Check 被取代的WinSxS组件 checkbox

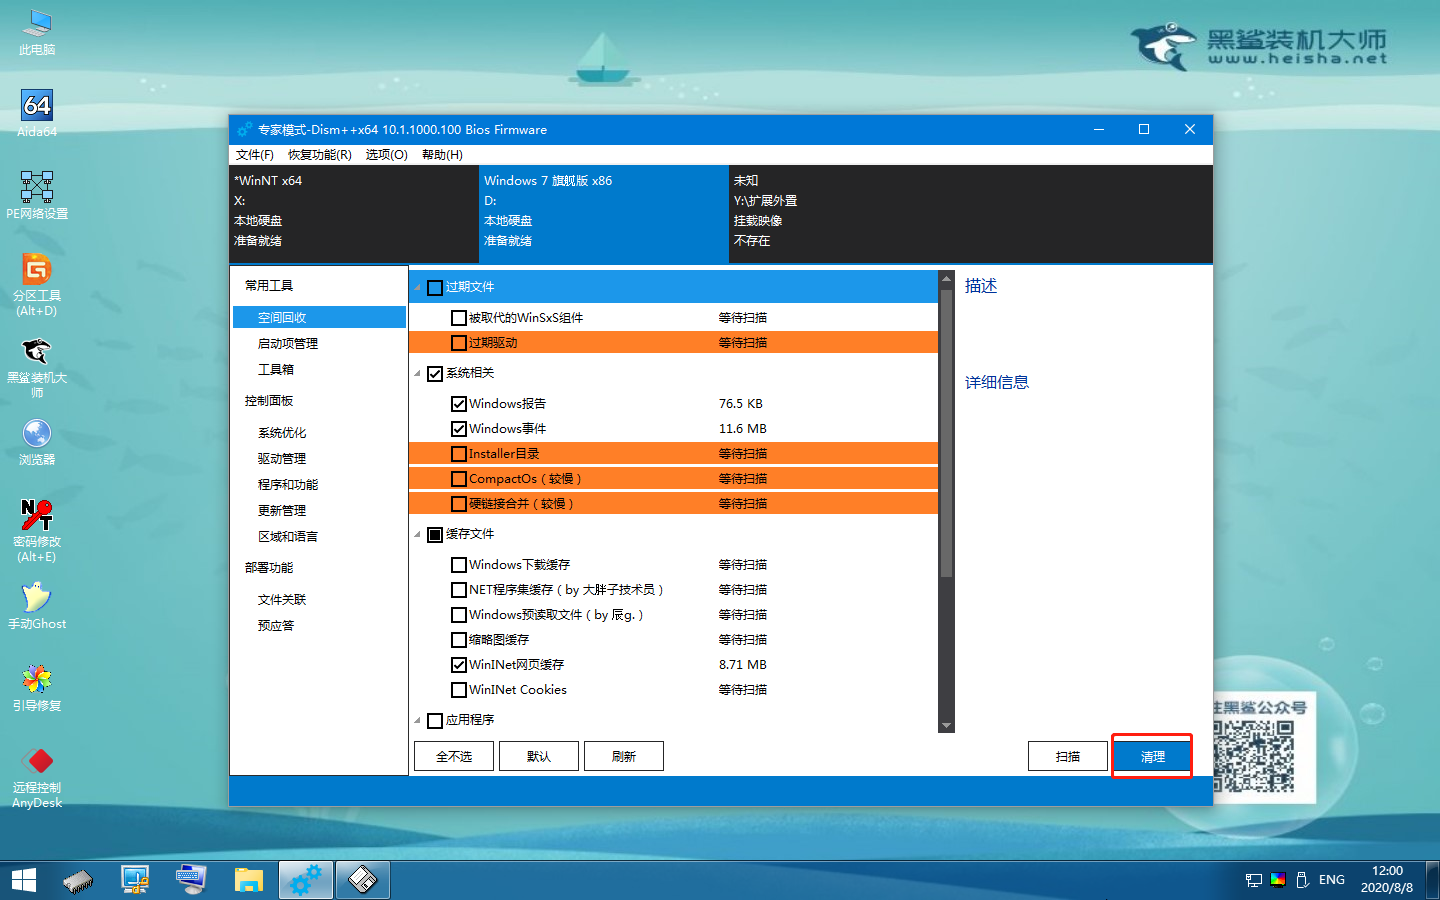point(459,318)
